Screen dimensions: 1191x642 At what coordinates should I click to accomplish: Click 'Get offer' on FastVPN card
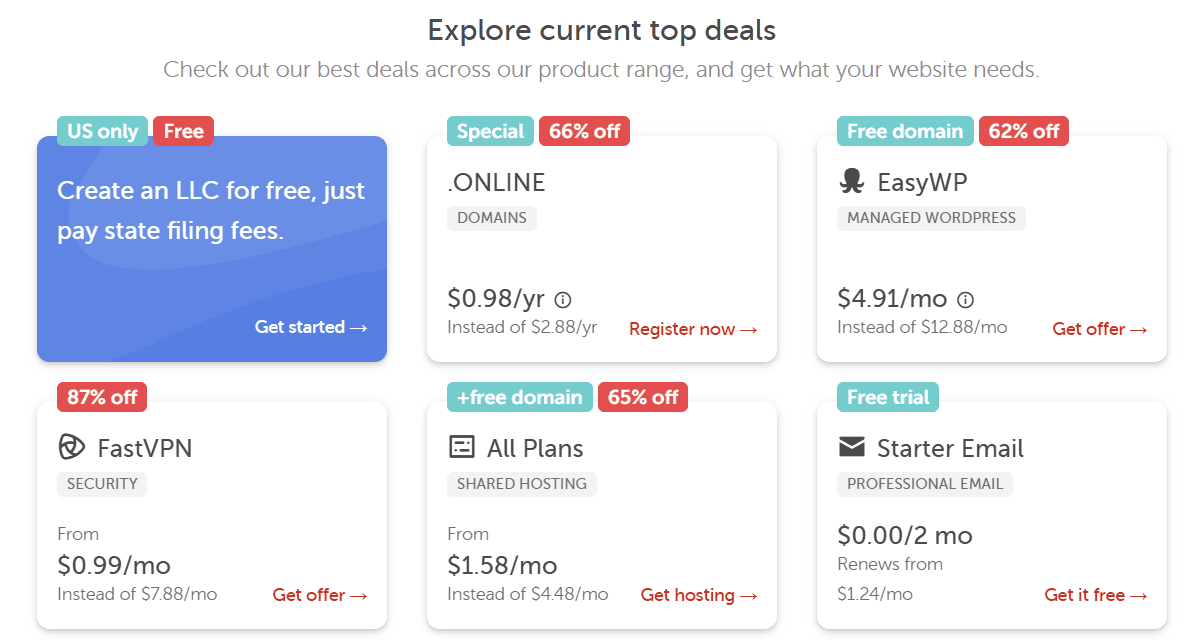click(320, 595)
